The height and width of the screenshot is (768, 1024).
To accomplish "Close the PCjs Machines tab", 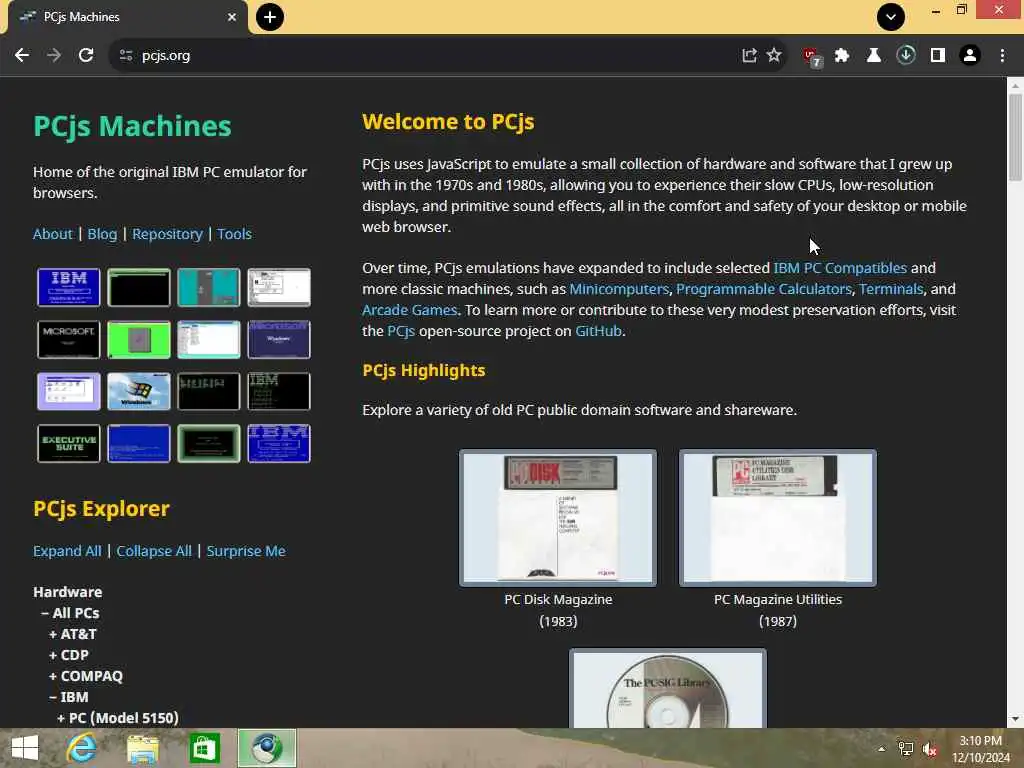I will [232, 17].
